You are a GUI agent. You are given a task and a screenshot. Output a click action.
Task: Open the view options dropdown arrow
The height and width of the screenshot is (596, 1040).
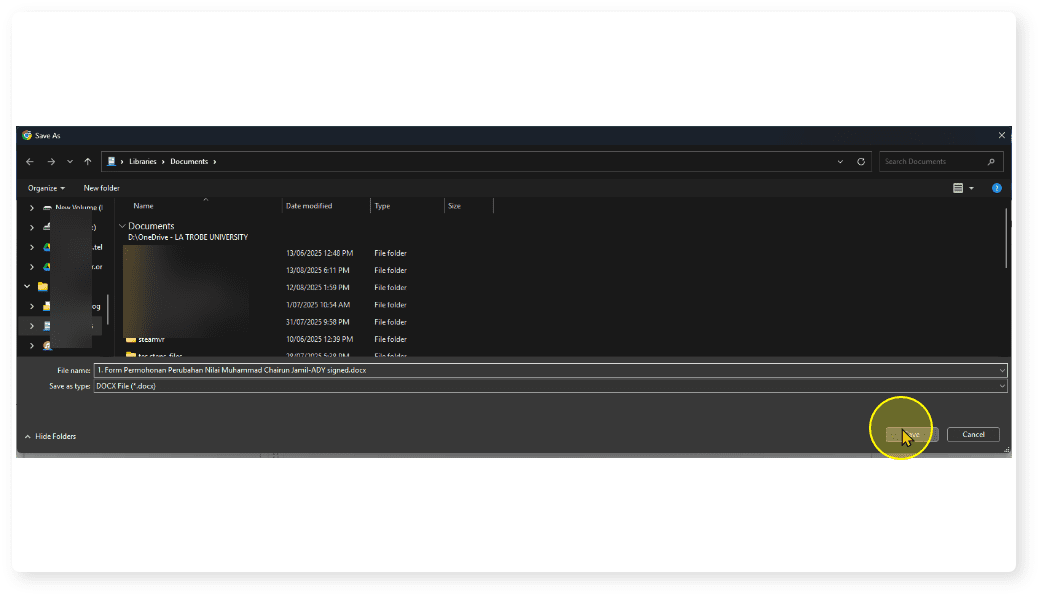(x=972, y=188)
